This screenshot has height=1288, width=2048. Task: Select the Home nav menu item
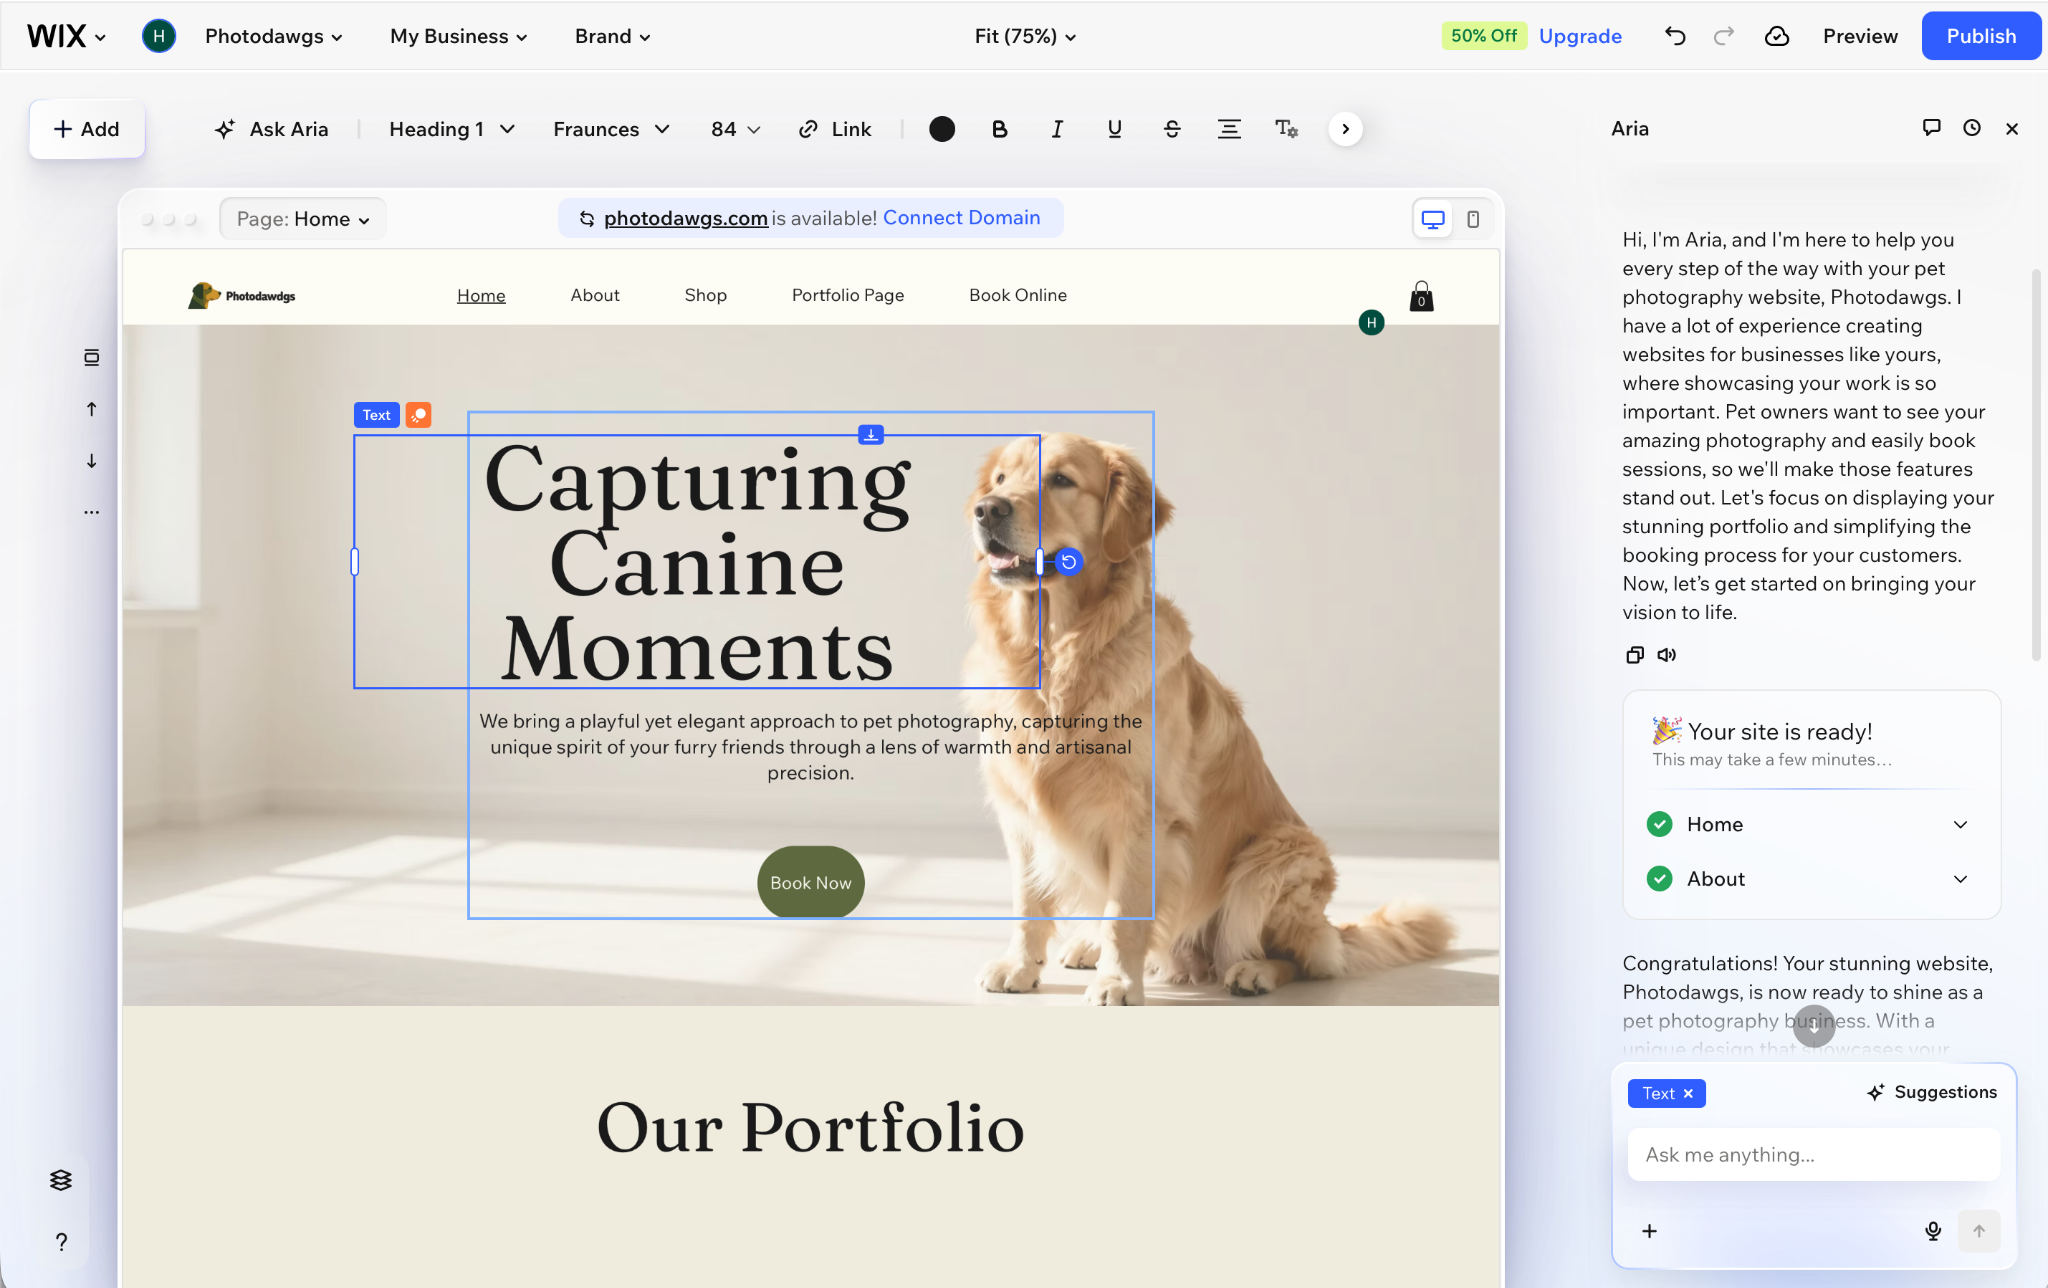(481, 295)
